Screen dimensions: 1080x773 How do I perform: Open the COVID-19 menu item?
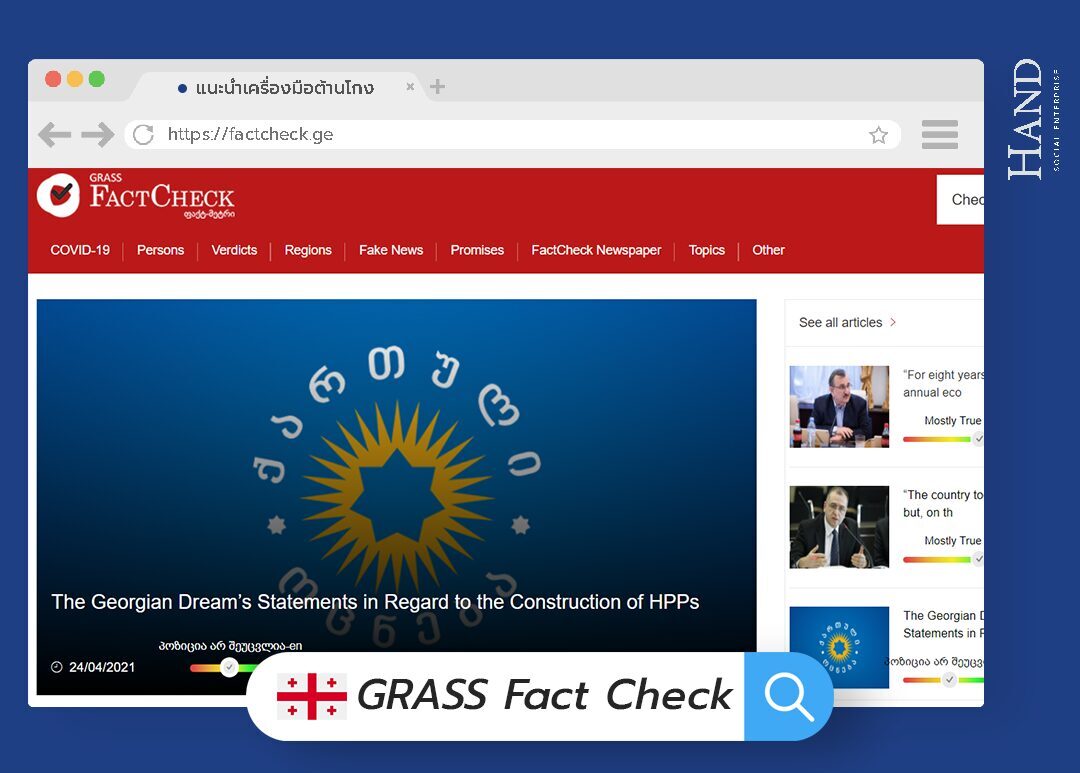pyautogui.click(x=80, y=250)
